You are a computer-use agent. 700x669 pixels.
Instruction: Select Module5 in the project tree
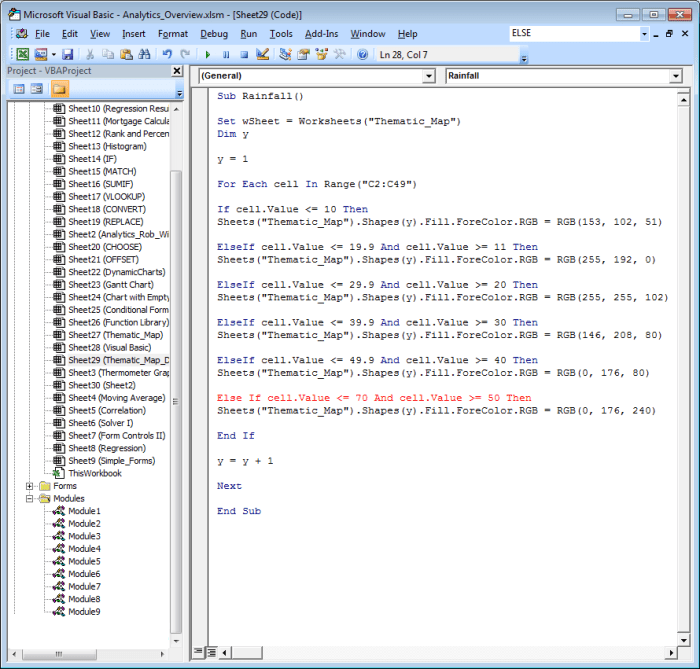tap(84, 561)
